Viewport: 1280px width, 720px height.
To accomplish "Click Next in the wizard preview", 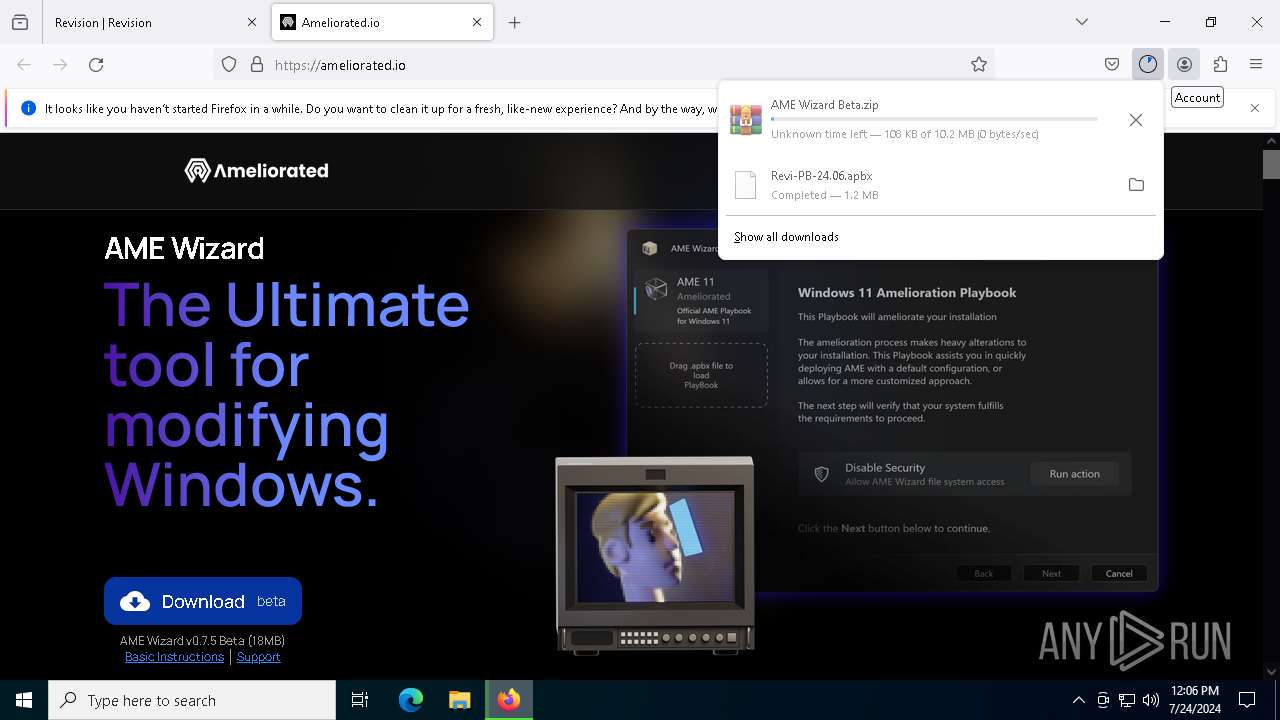I will coord(1051,573).
